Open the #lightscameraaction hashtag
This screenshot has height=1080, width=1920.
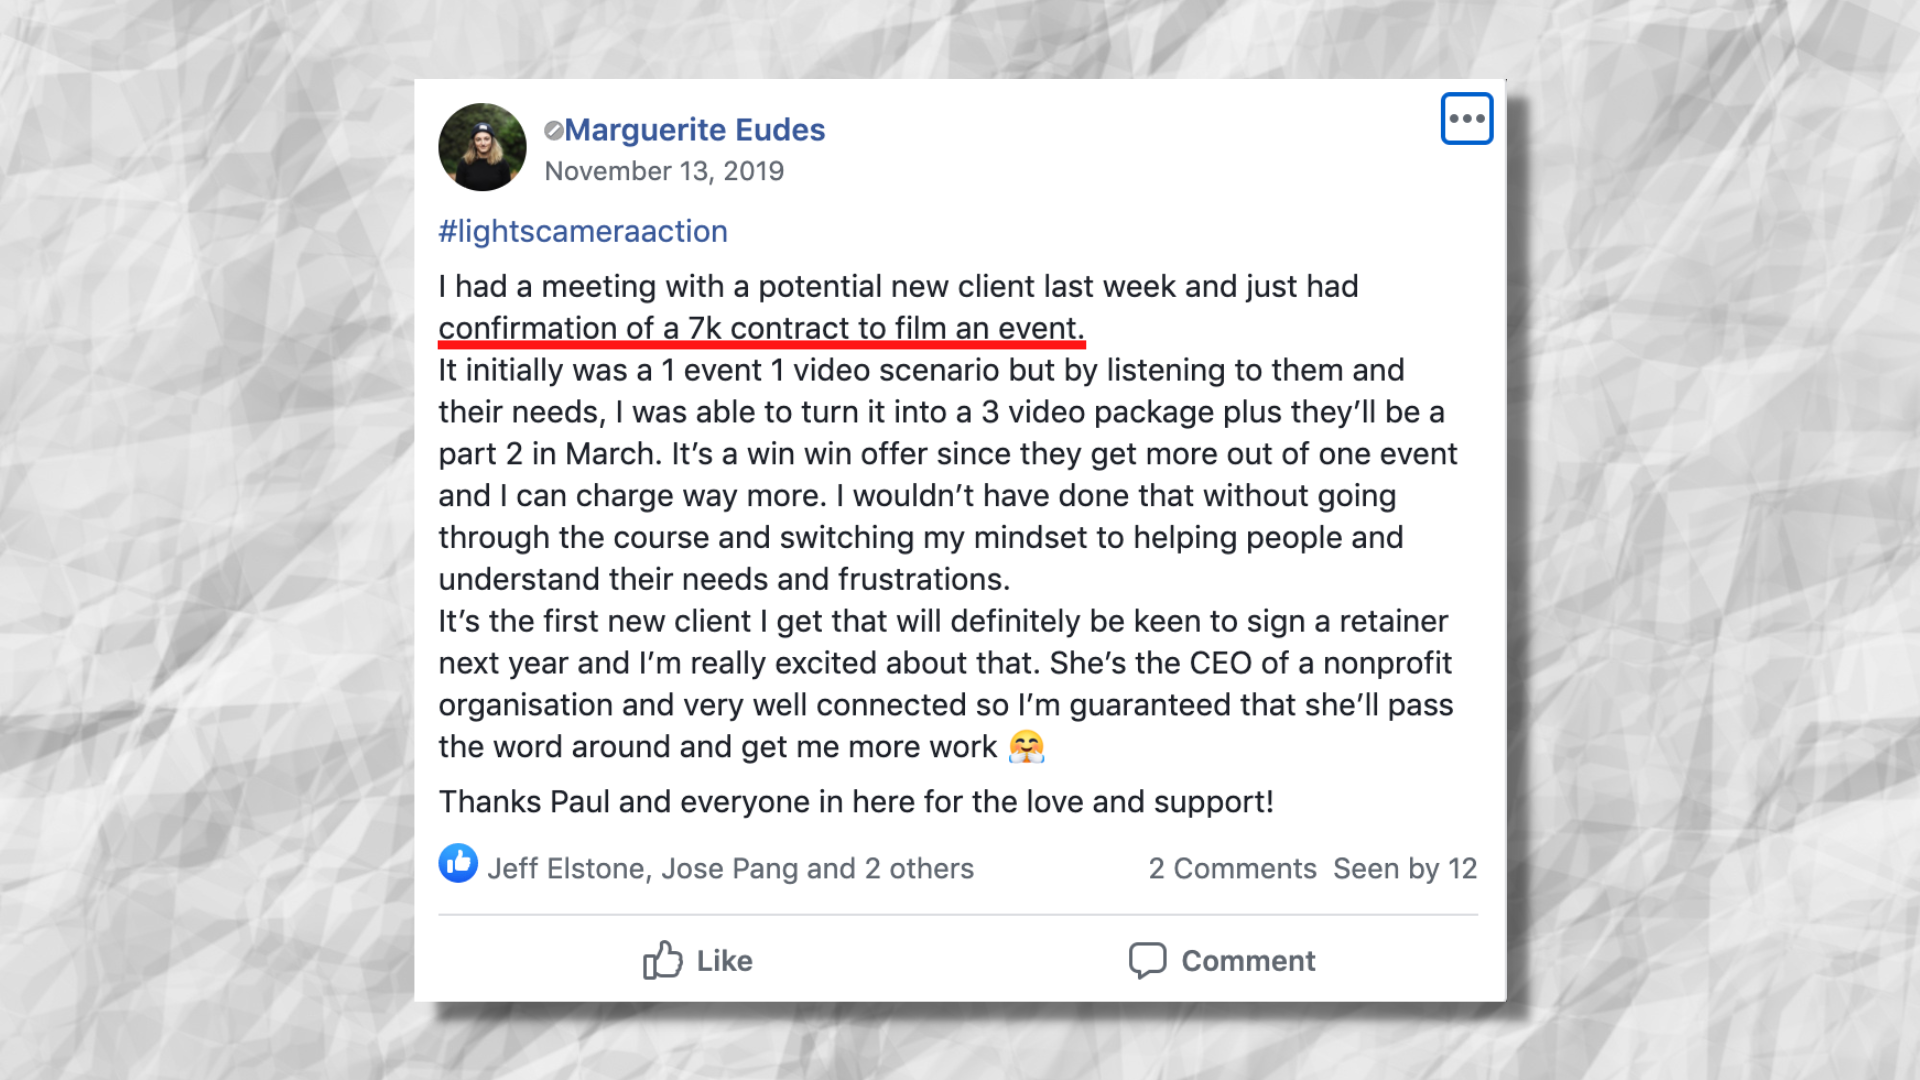pos(582,231)
